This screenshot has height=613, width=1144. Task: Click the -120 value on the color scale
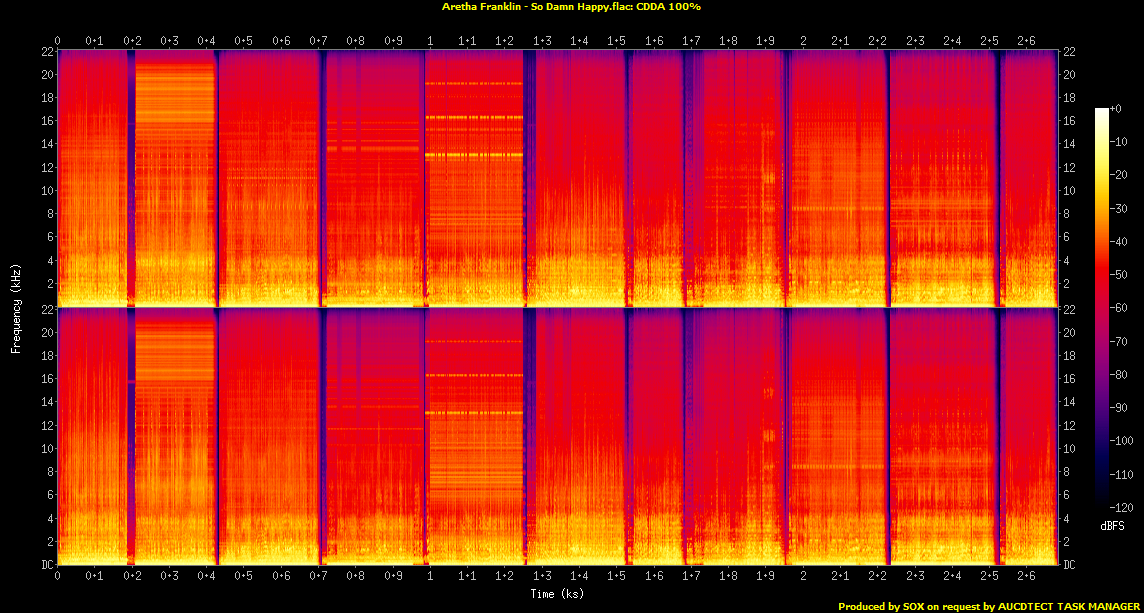pos(1123,507)
